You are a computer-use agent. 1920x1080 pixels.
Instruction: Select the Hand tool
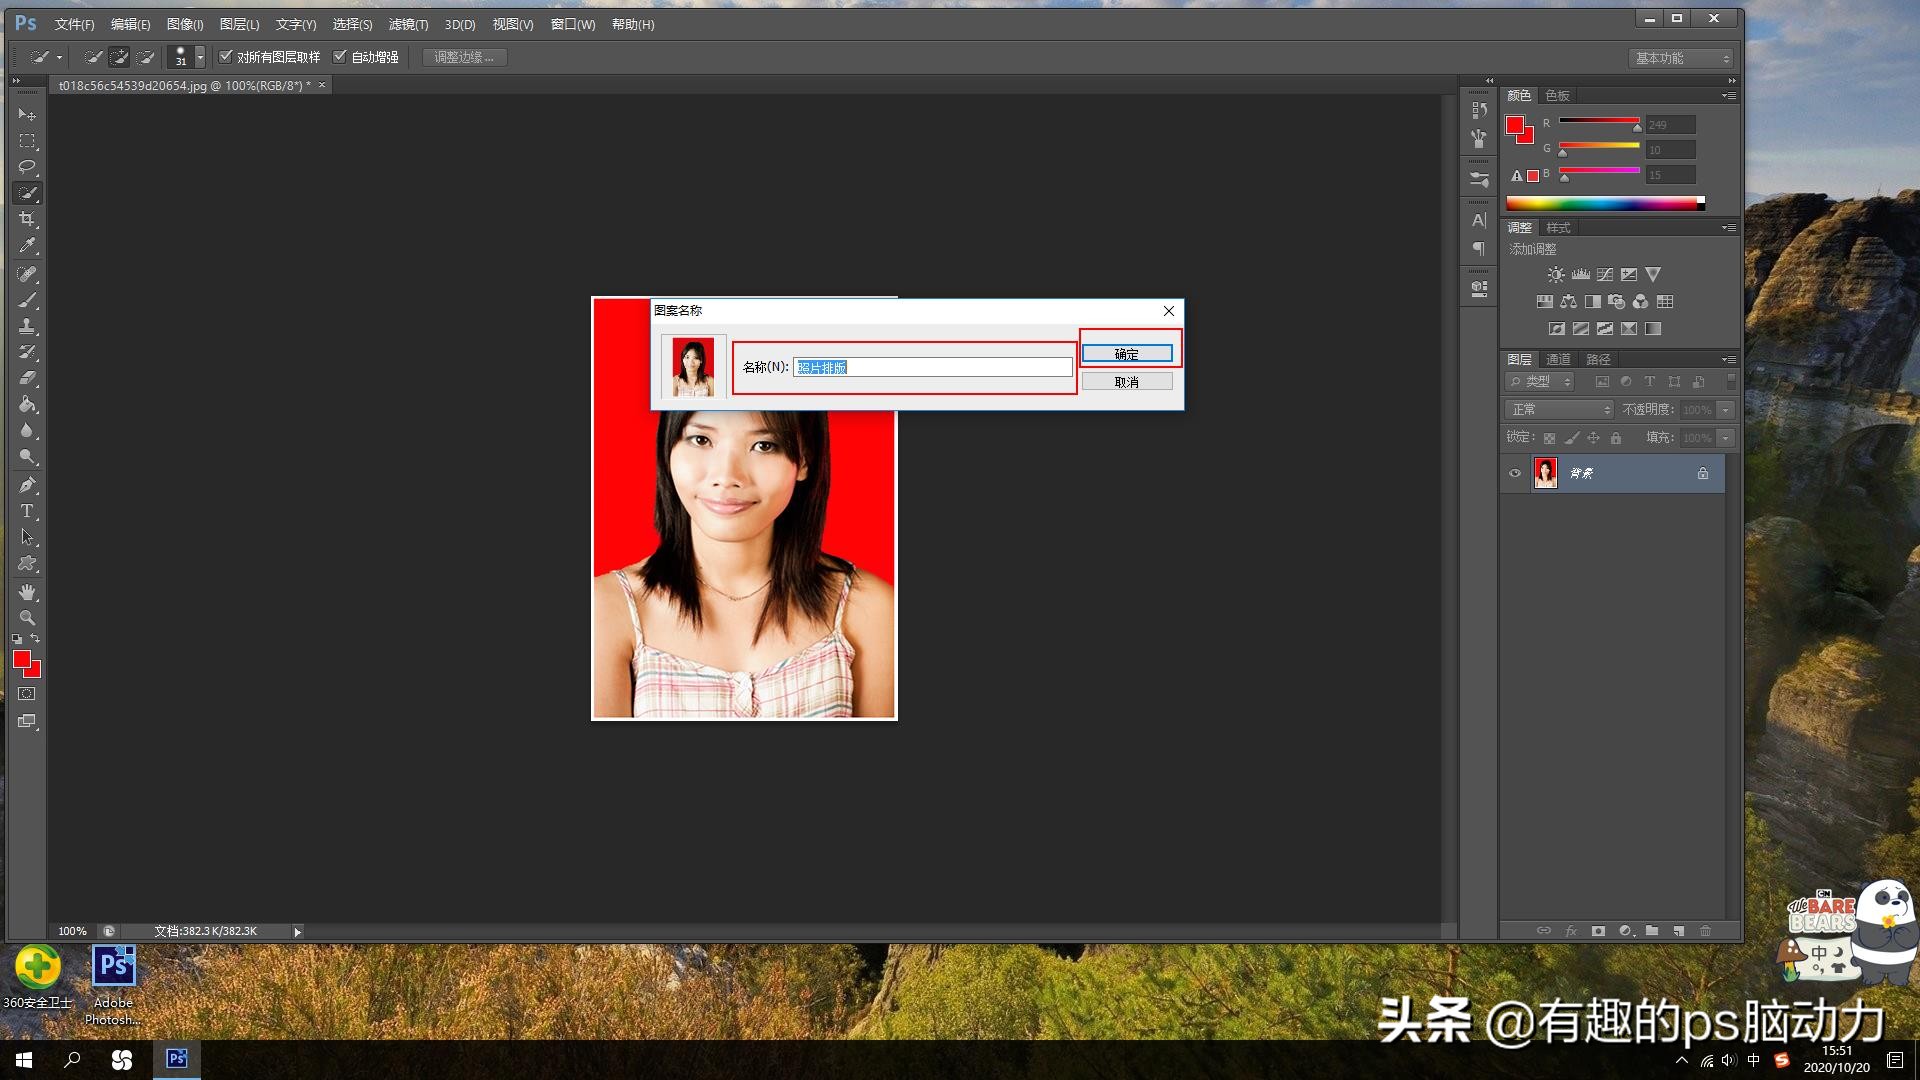[27, 592]
